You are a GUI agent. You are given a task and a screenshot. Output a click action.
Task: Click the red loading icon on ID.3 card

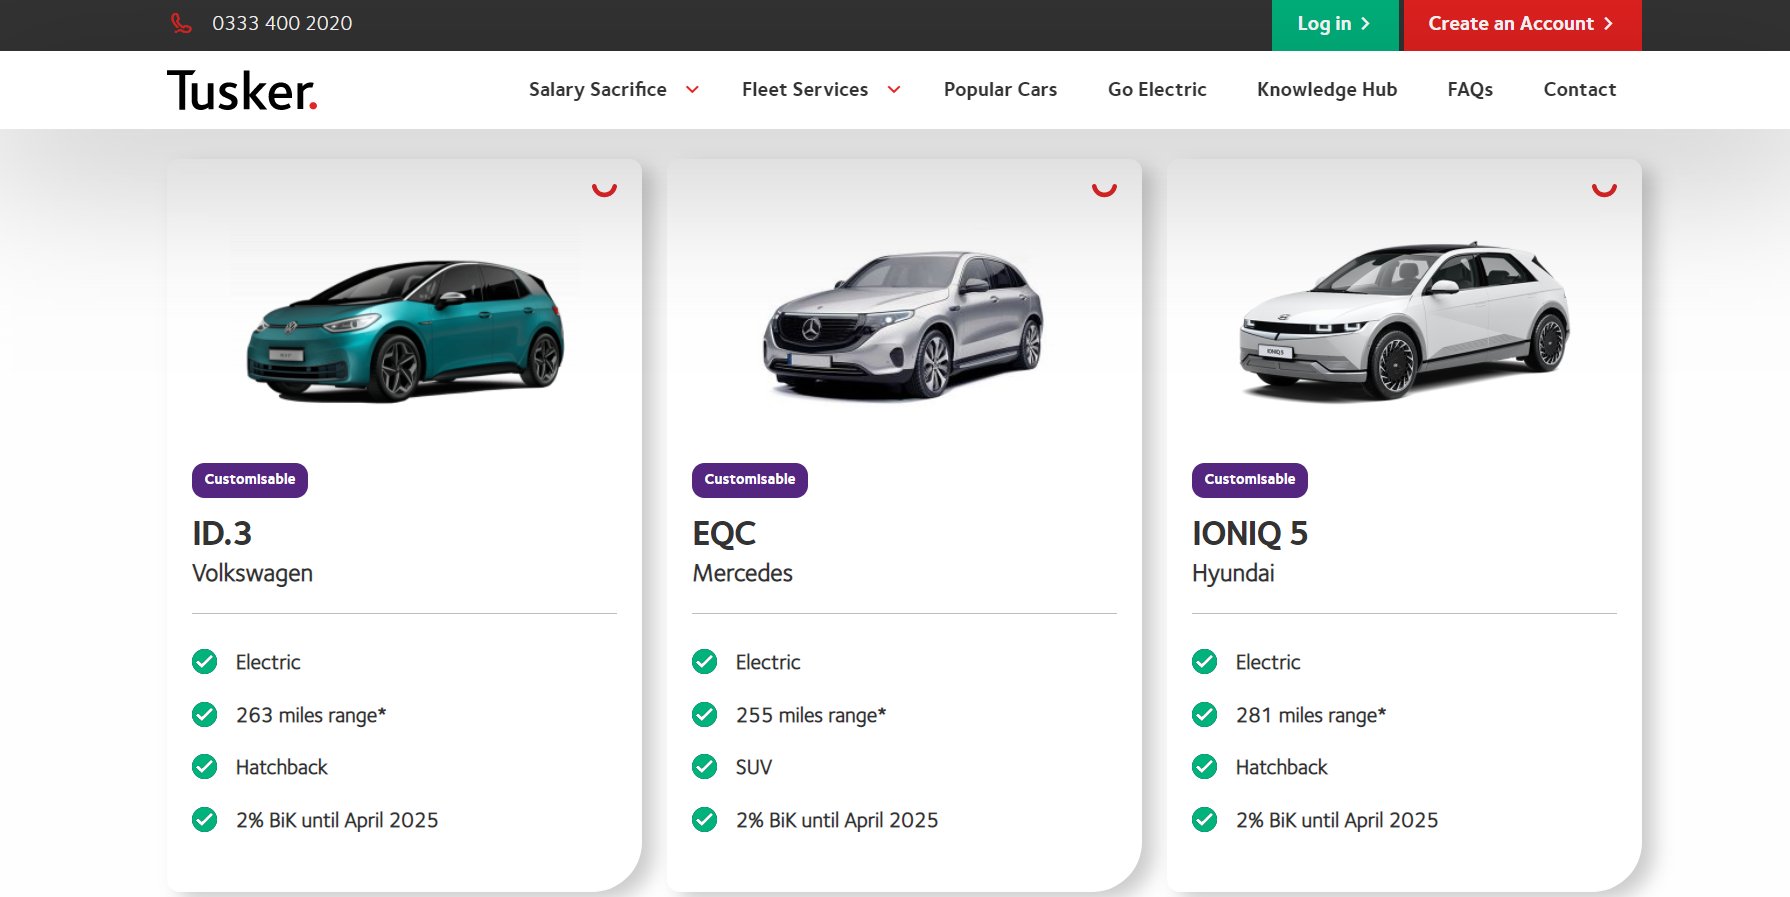[604, 188]
